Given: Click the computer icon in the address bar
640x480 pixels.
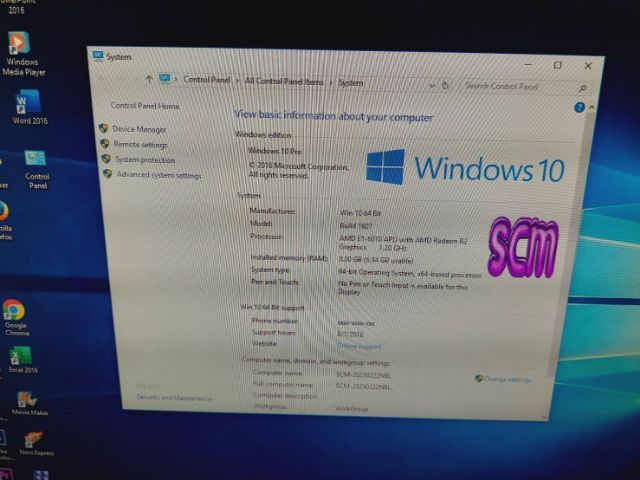Looking at the screenshot, I should point(164,78).
